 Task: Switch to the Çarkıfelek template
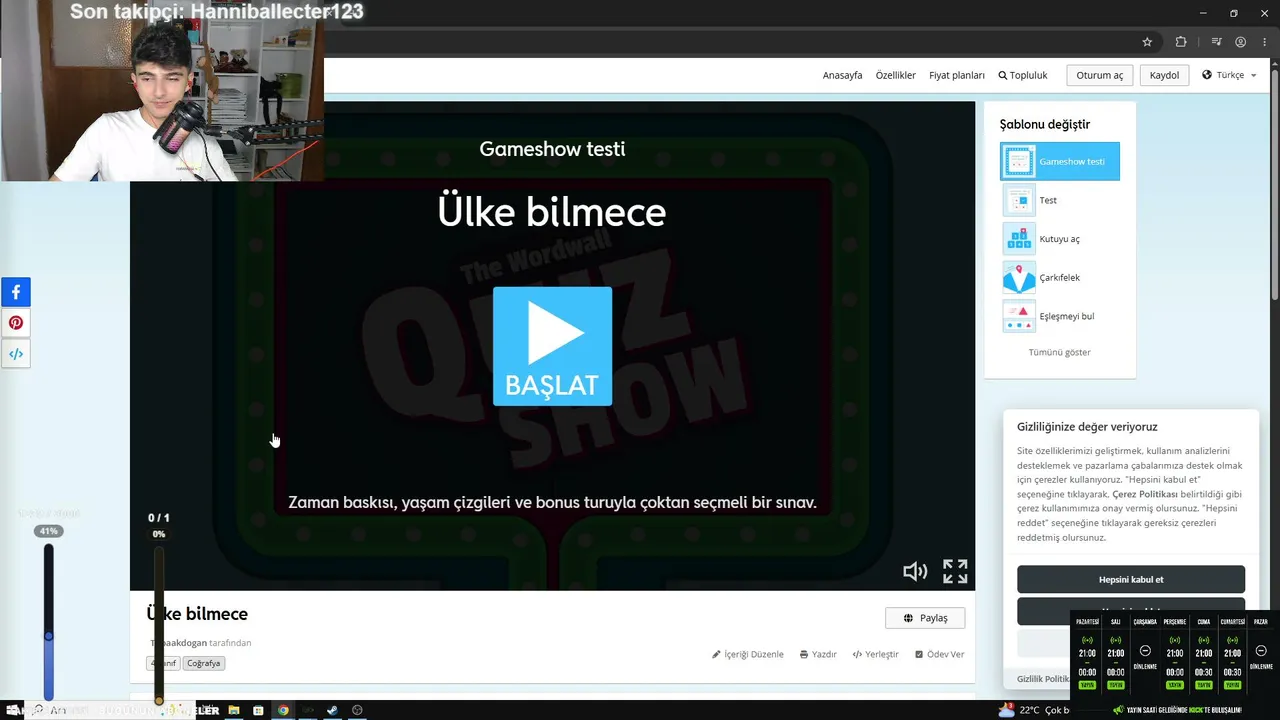click(x=1060, y=278)
